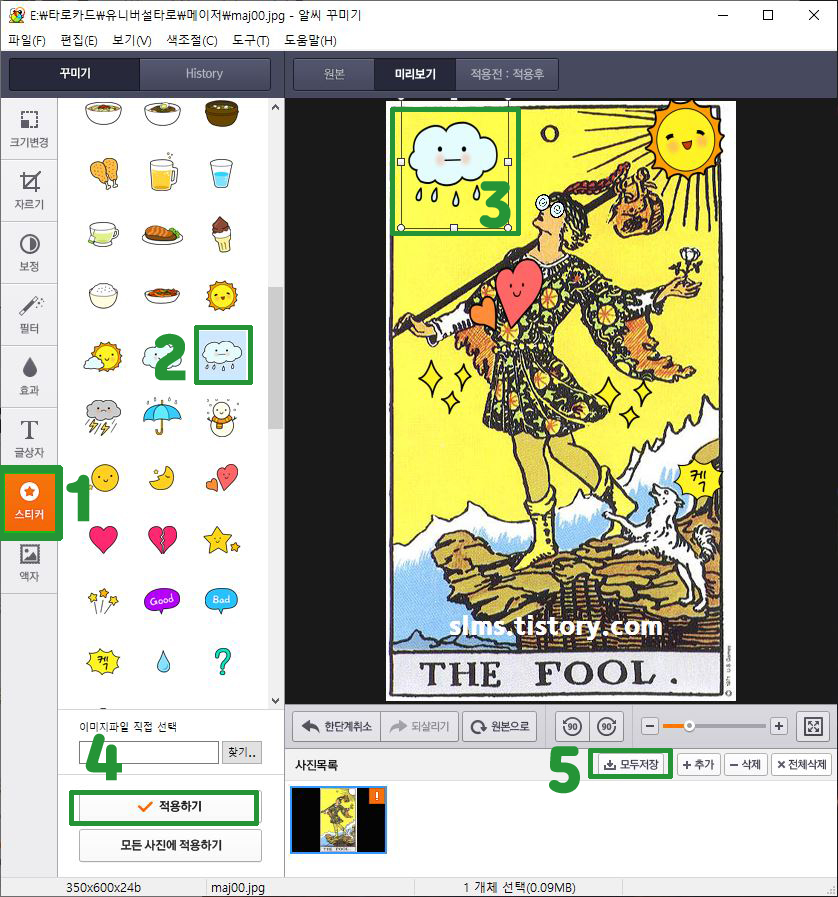Pick the yellow 켁 burst sticker
The image size is (838, 897).
pos(103,662)
